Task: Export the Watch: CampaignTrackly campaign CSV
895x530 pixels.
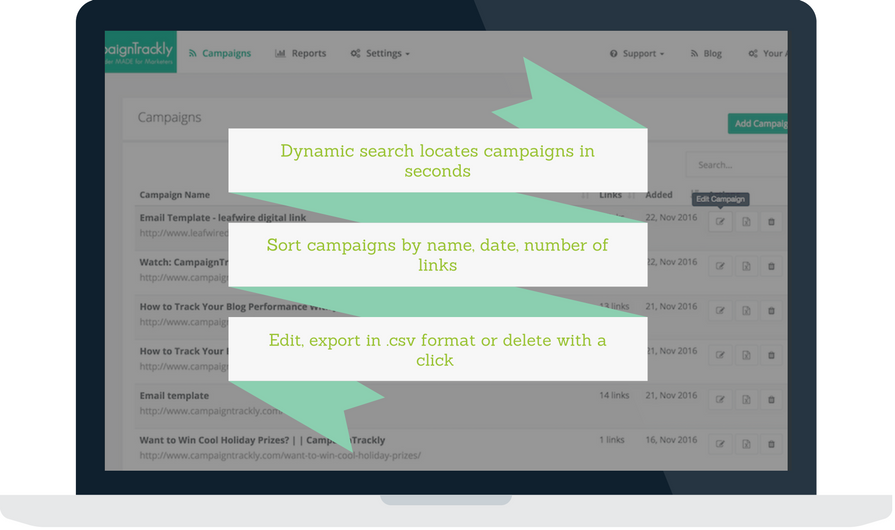Action: (x=746, y=266)
